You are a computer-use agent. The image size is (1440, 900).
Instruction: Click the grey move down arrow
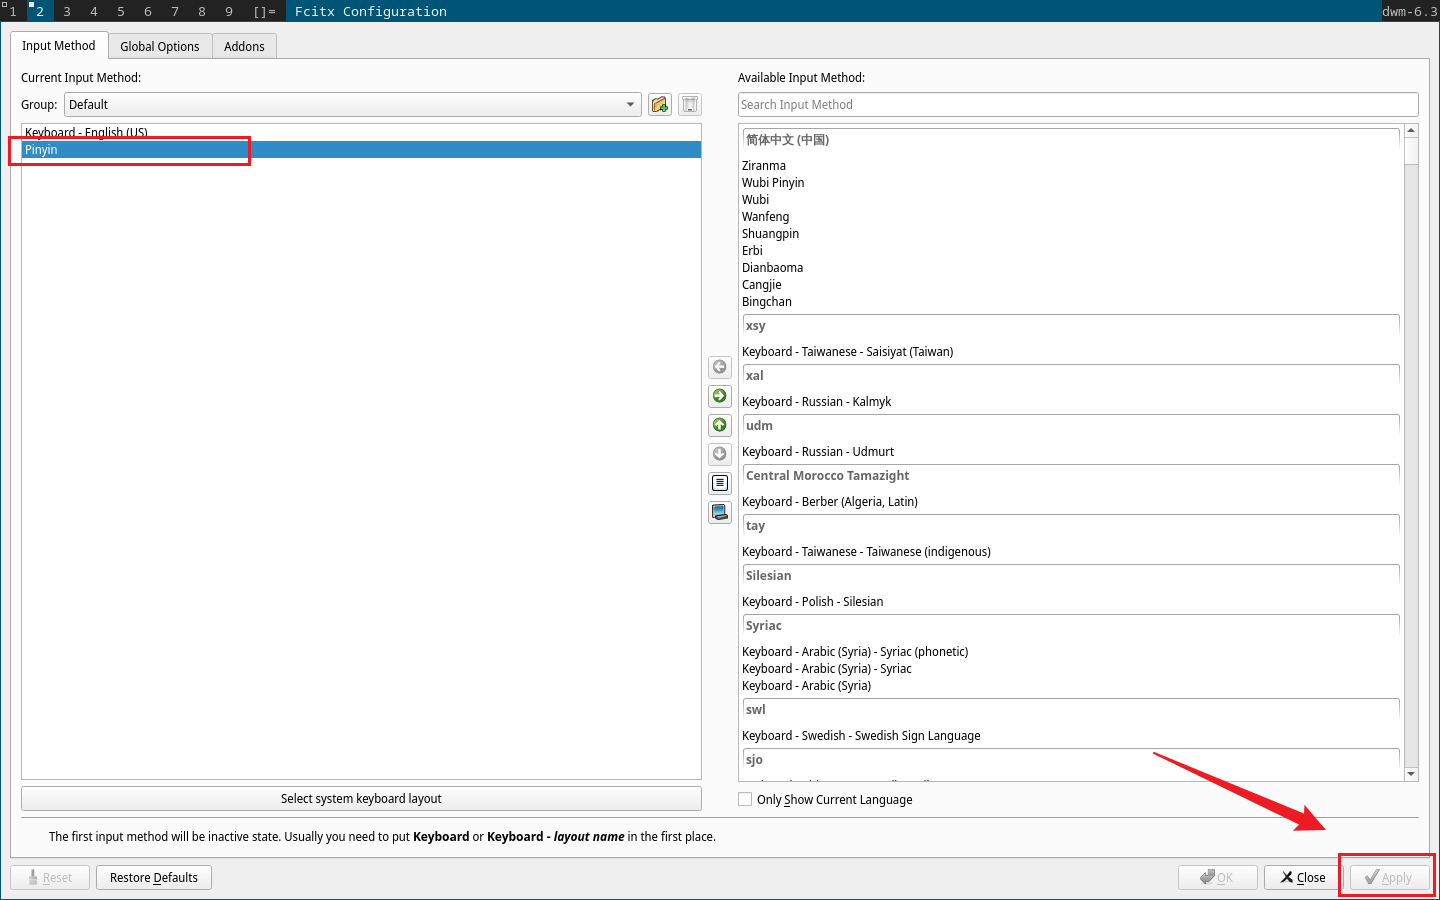click(x=720, y=454)
